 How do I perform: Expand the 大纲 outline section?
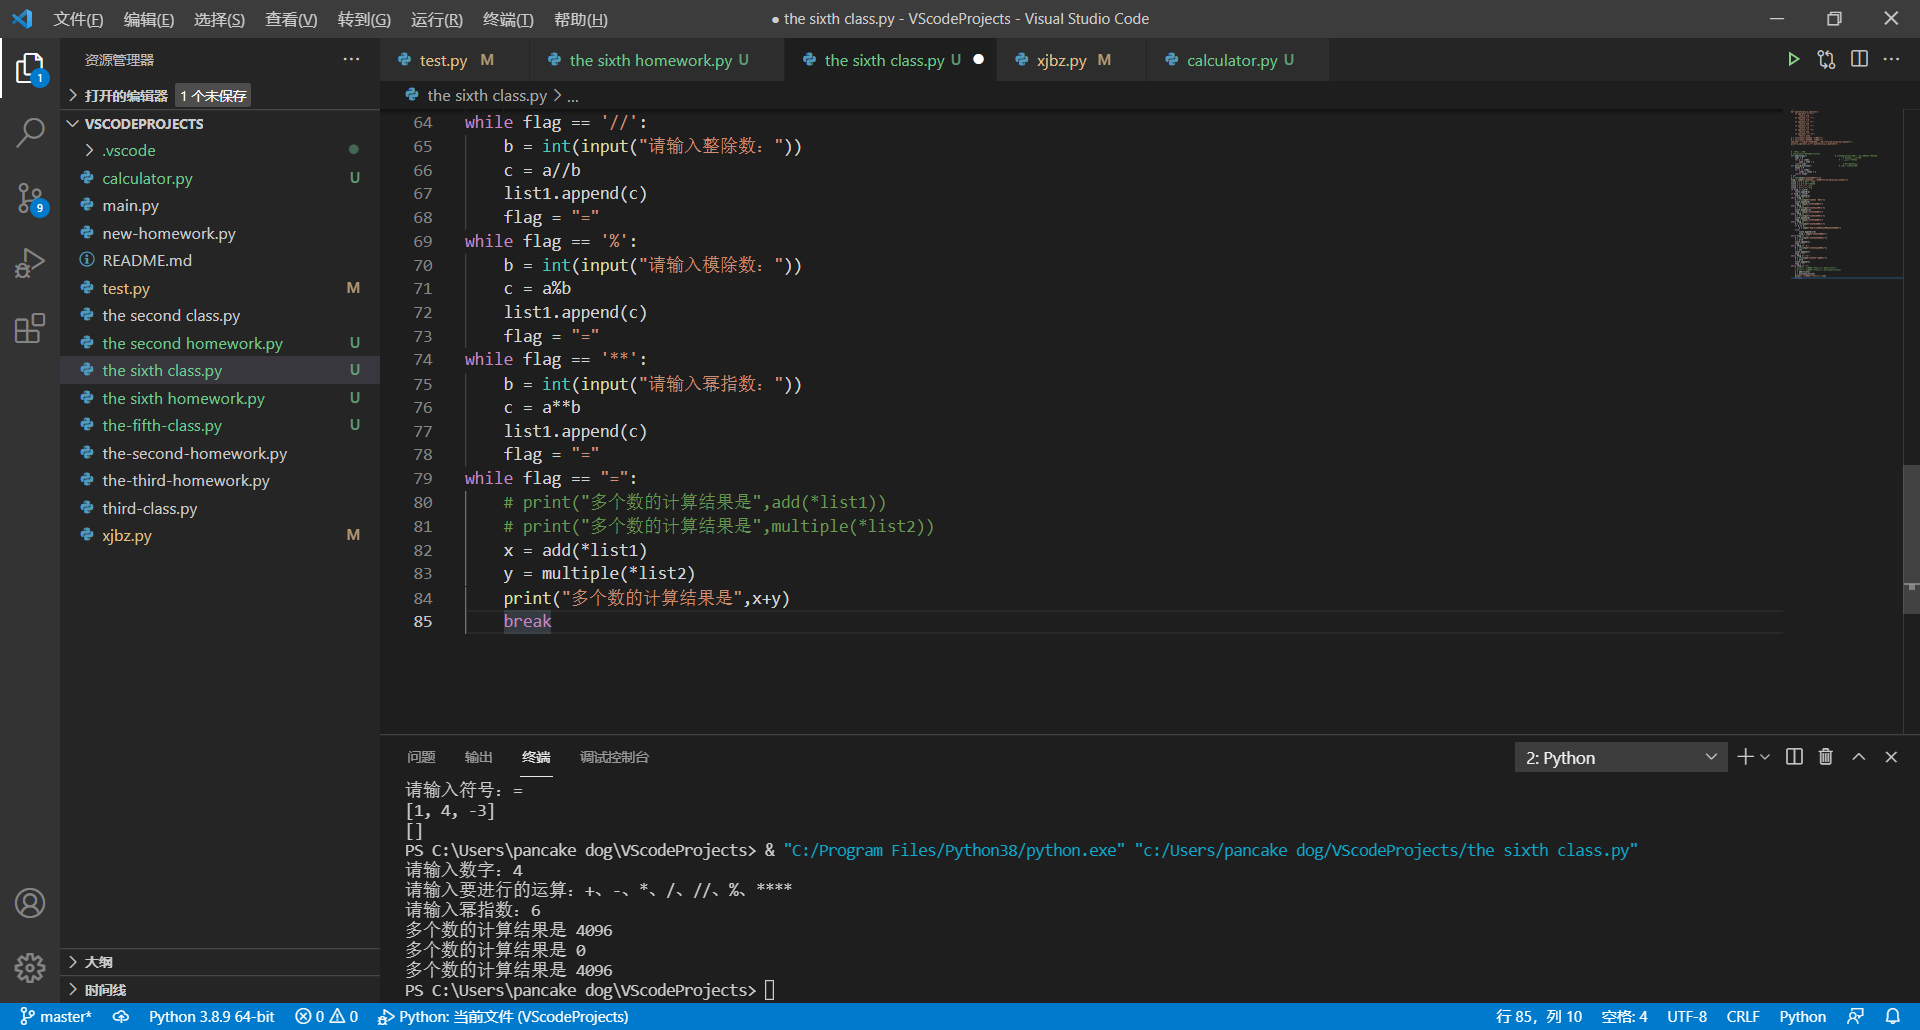point(98,962)
